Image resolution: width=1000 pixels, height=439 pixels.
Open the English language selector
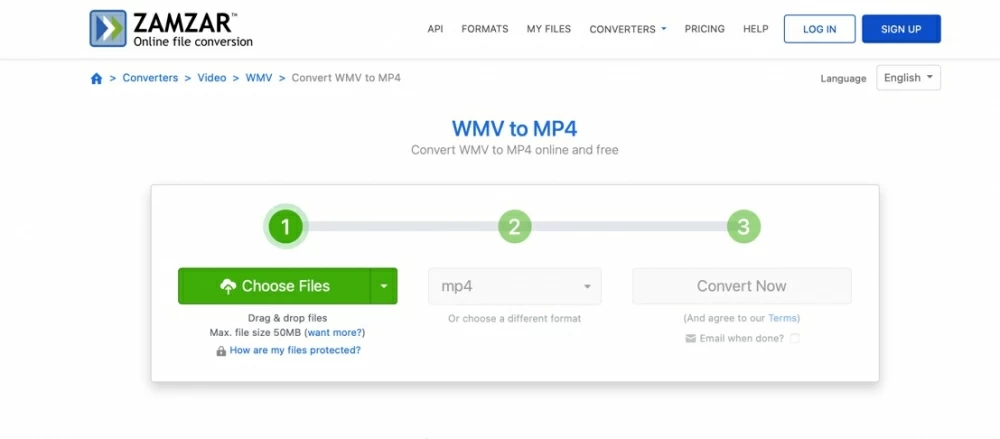(908, 78)
